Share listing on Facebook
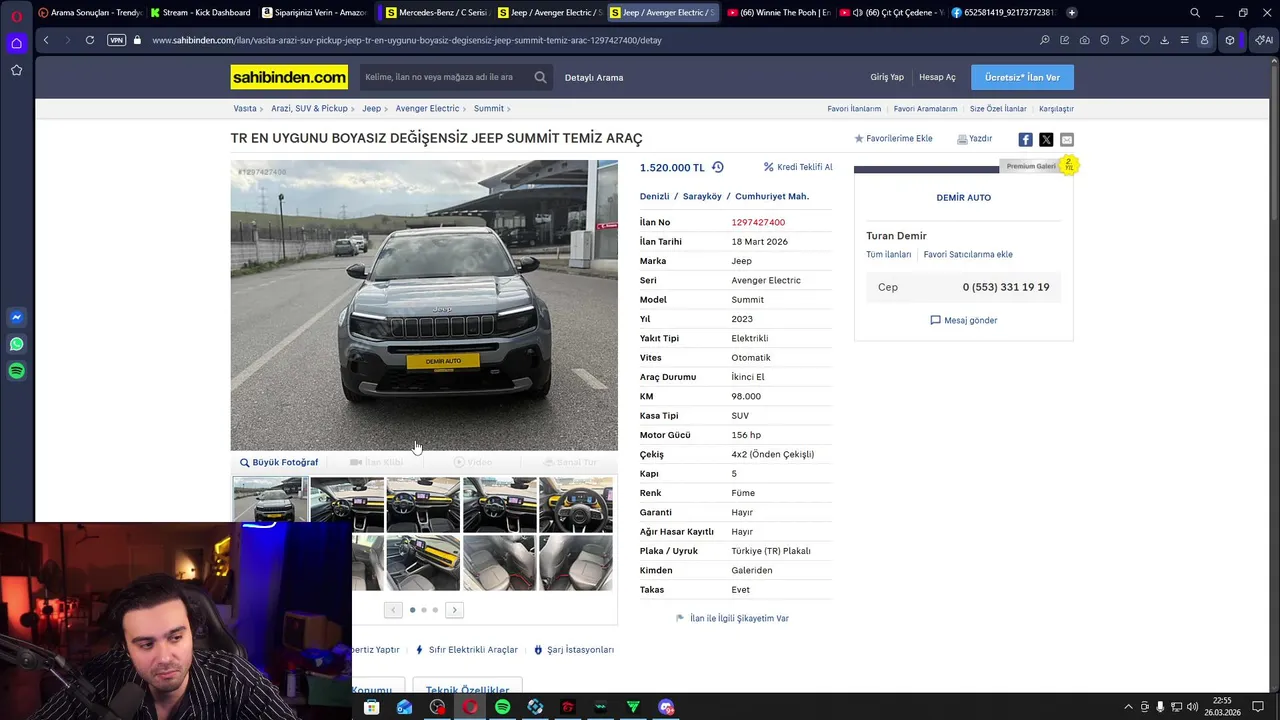Screen dimensions: 1280x720 [x=1025, y=139]
